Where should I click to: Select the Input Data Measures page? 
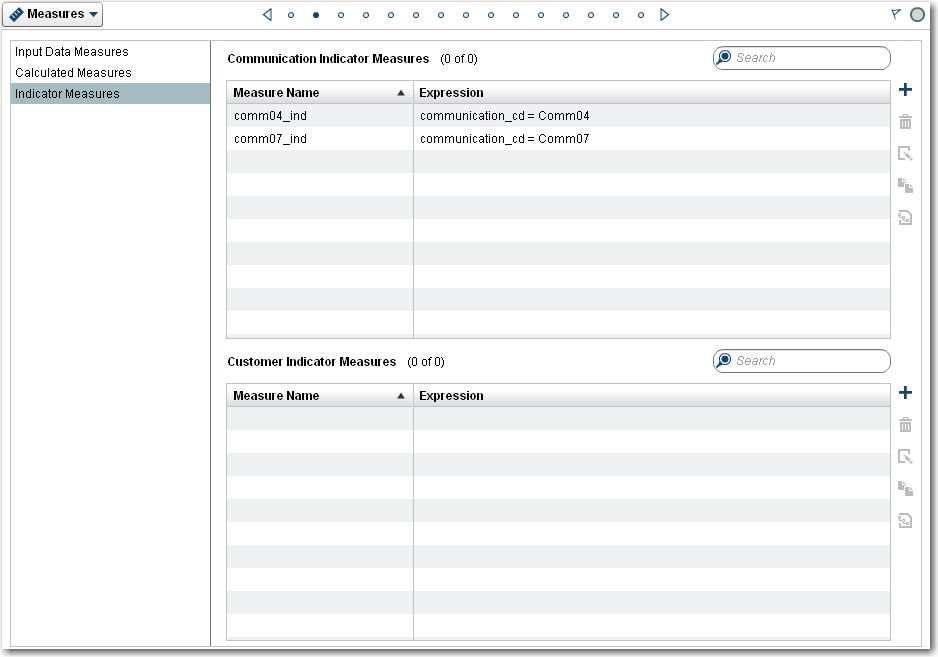[x=71, y=51]
